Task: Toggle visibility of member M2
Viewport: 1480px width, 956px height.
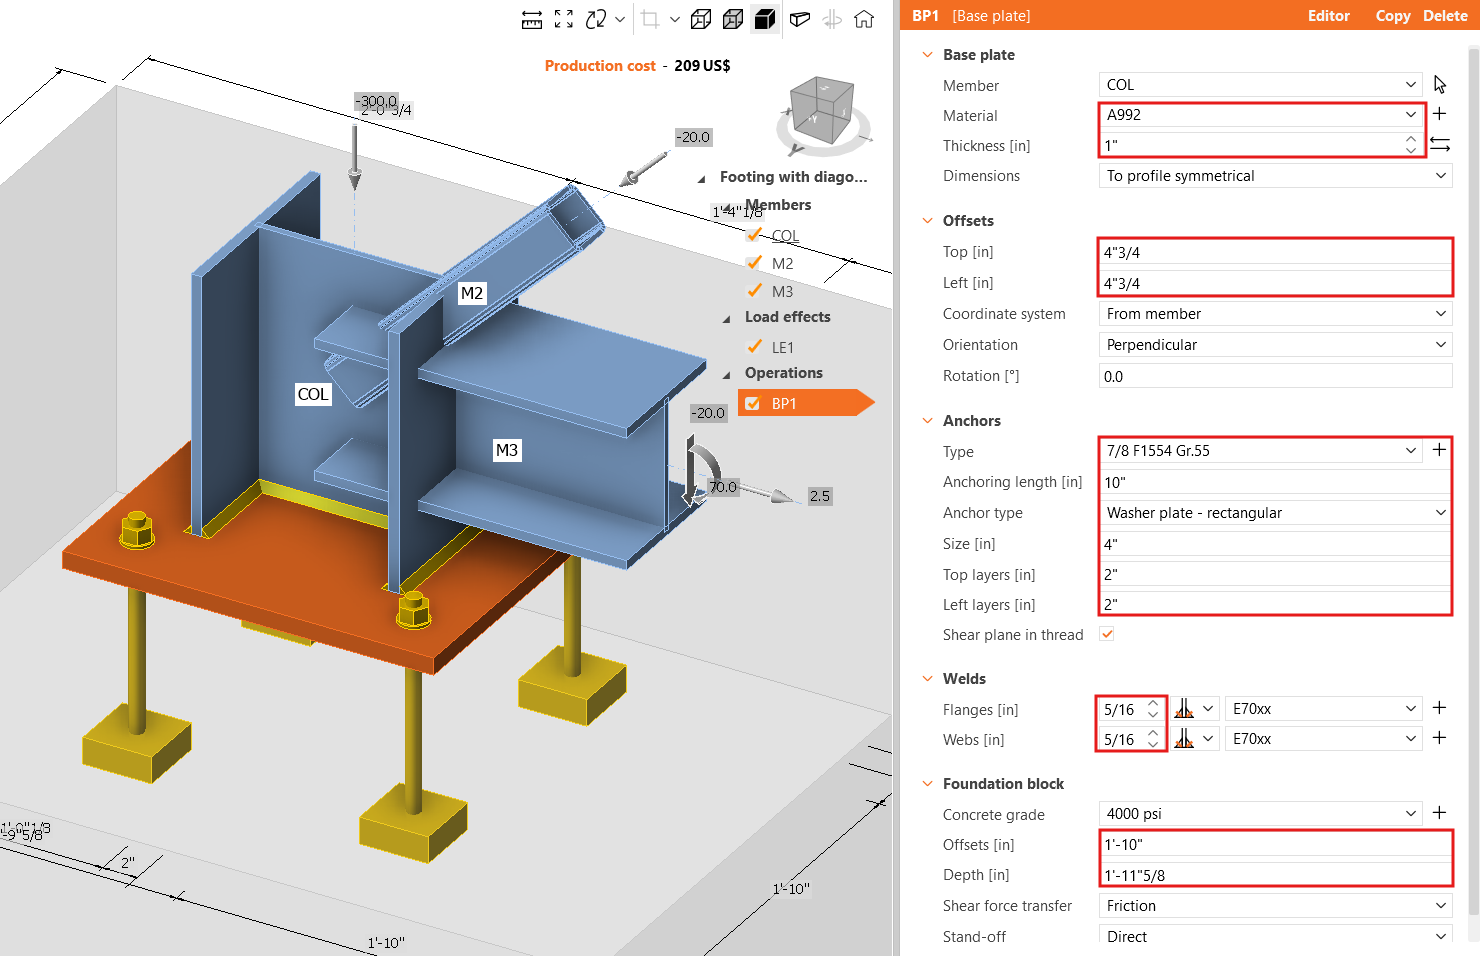Action: pyautogui.click(x=755, y=263)
